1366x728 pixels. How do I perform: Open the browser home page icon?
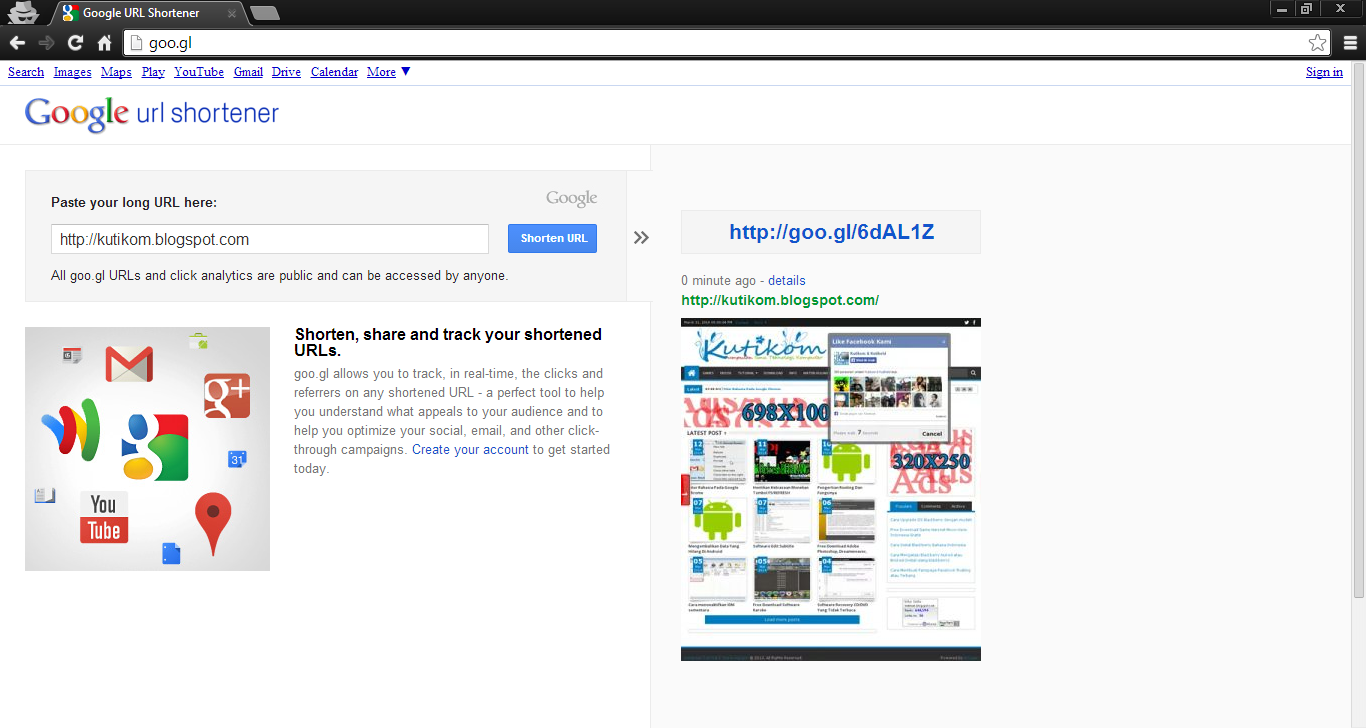(104, 42)
